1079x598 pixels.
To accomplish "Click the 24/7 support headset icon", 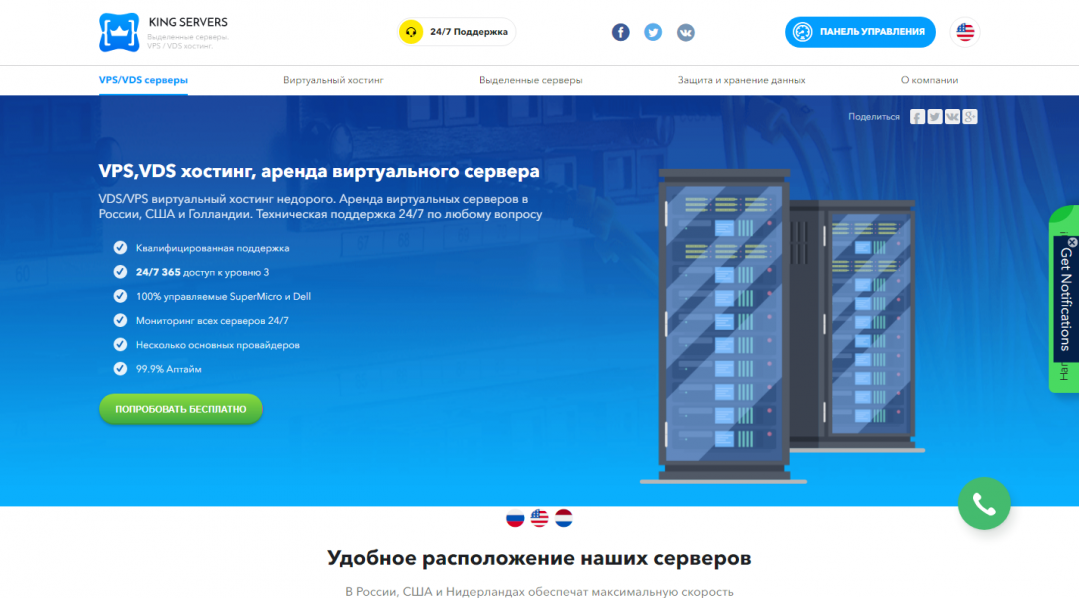I will 412,32.
